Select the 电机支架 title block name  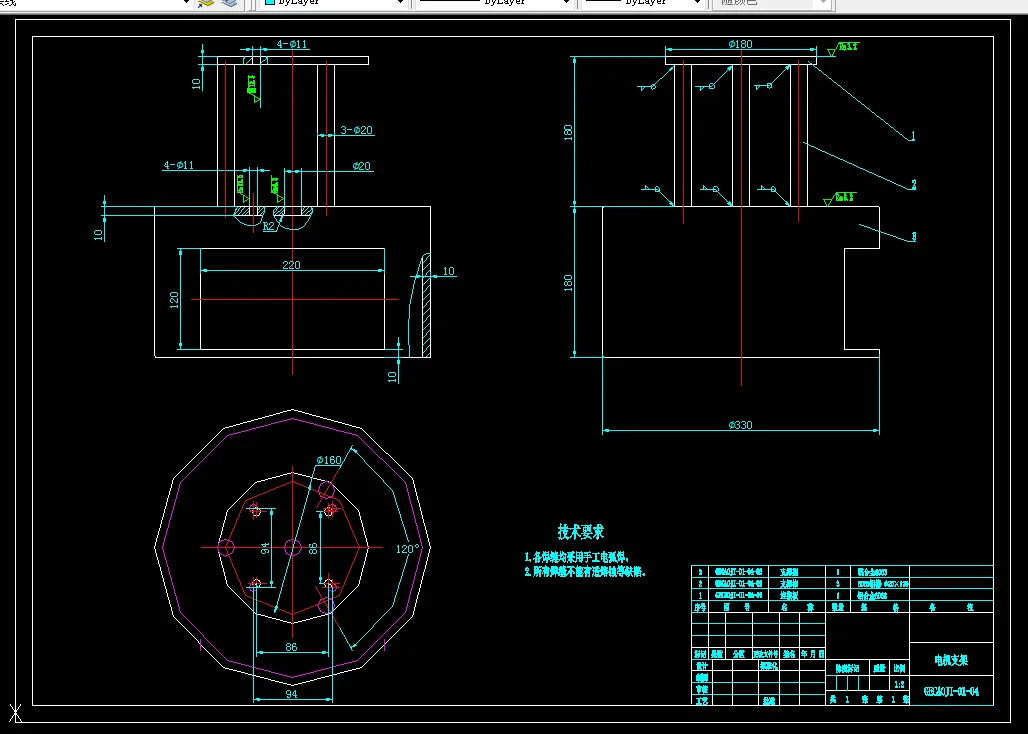pyautogui.click(x=951, y=660)
